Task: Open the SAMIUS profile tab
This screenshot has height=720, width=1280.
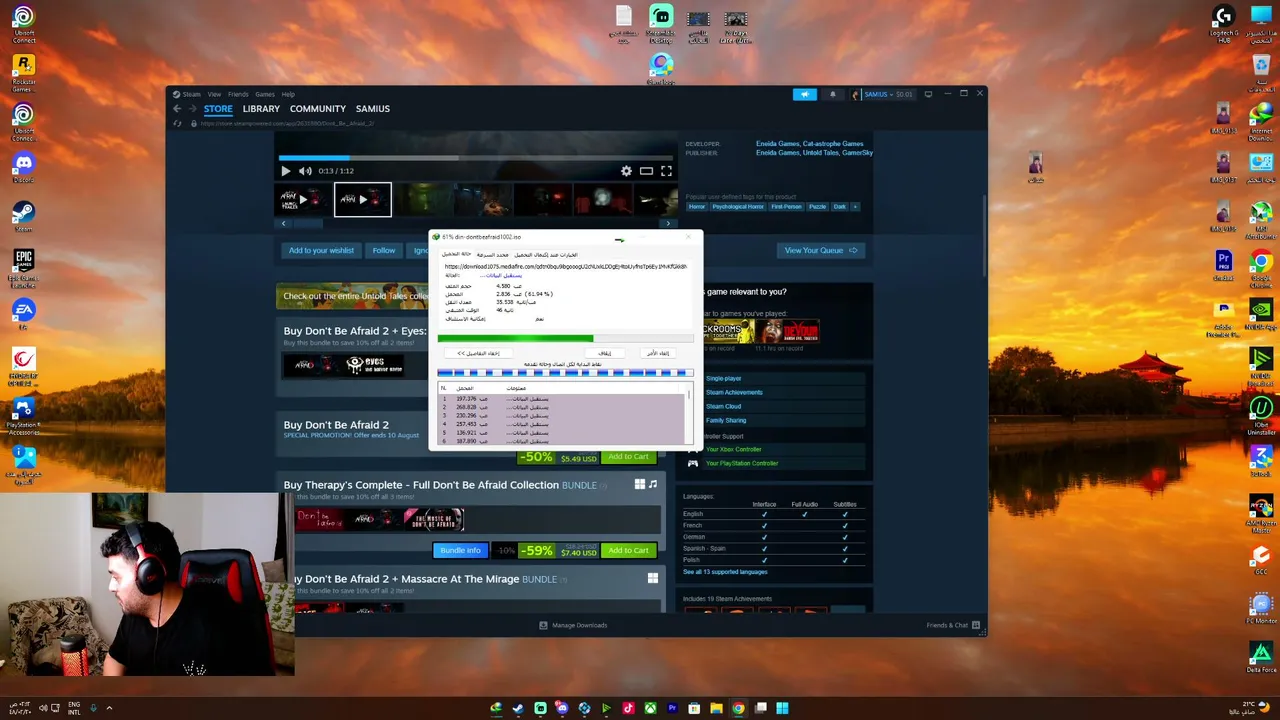Action: pos(373,109)
